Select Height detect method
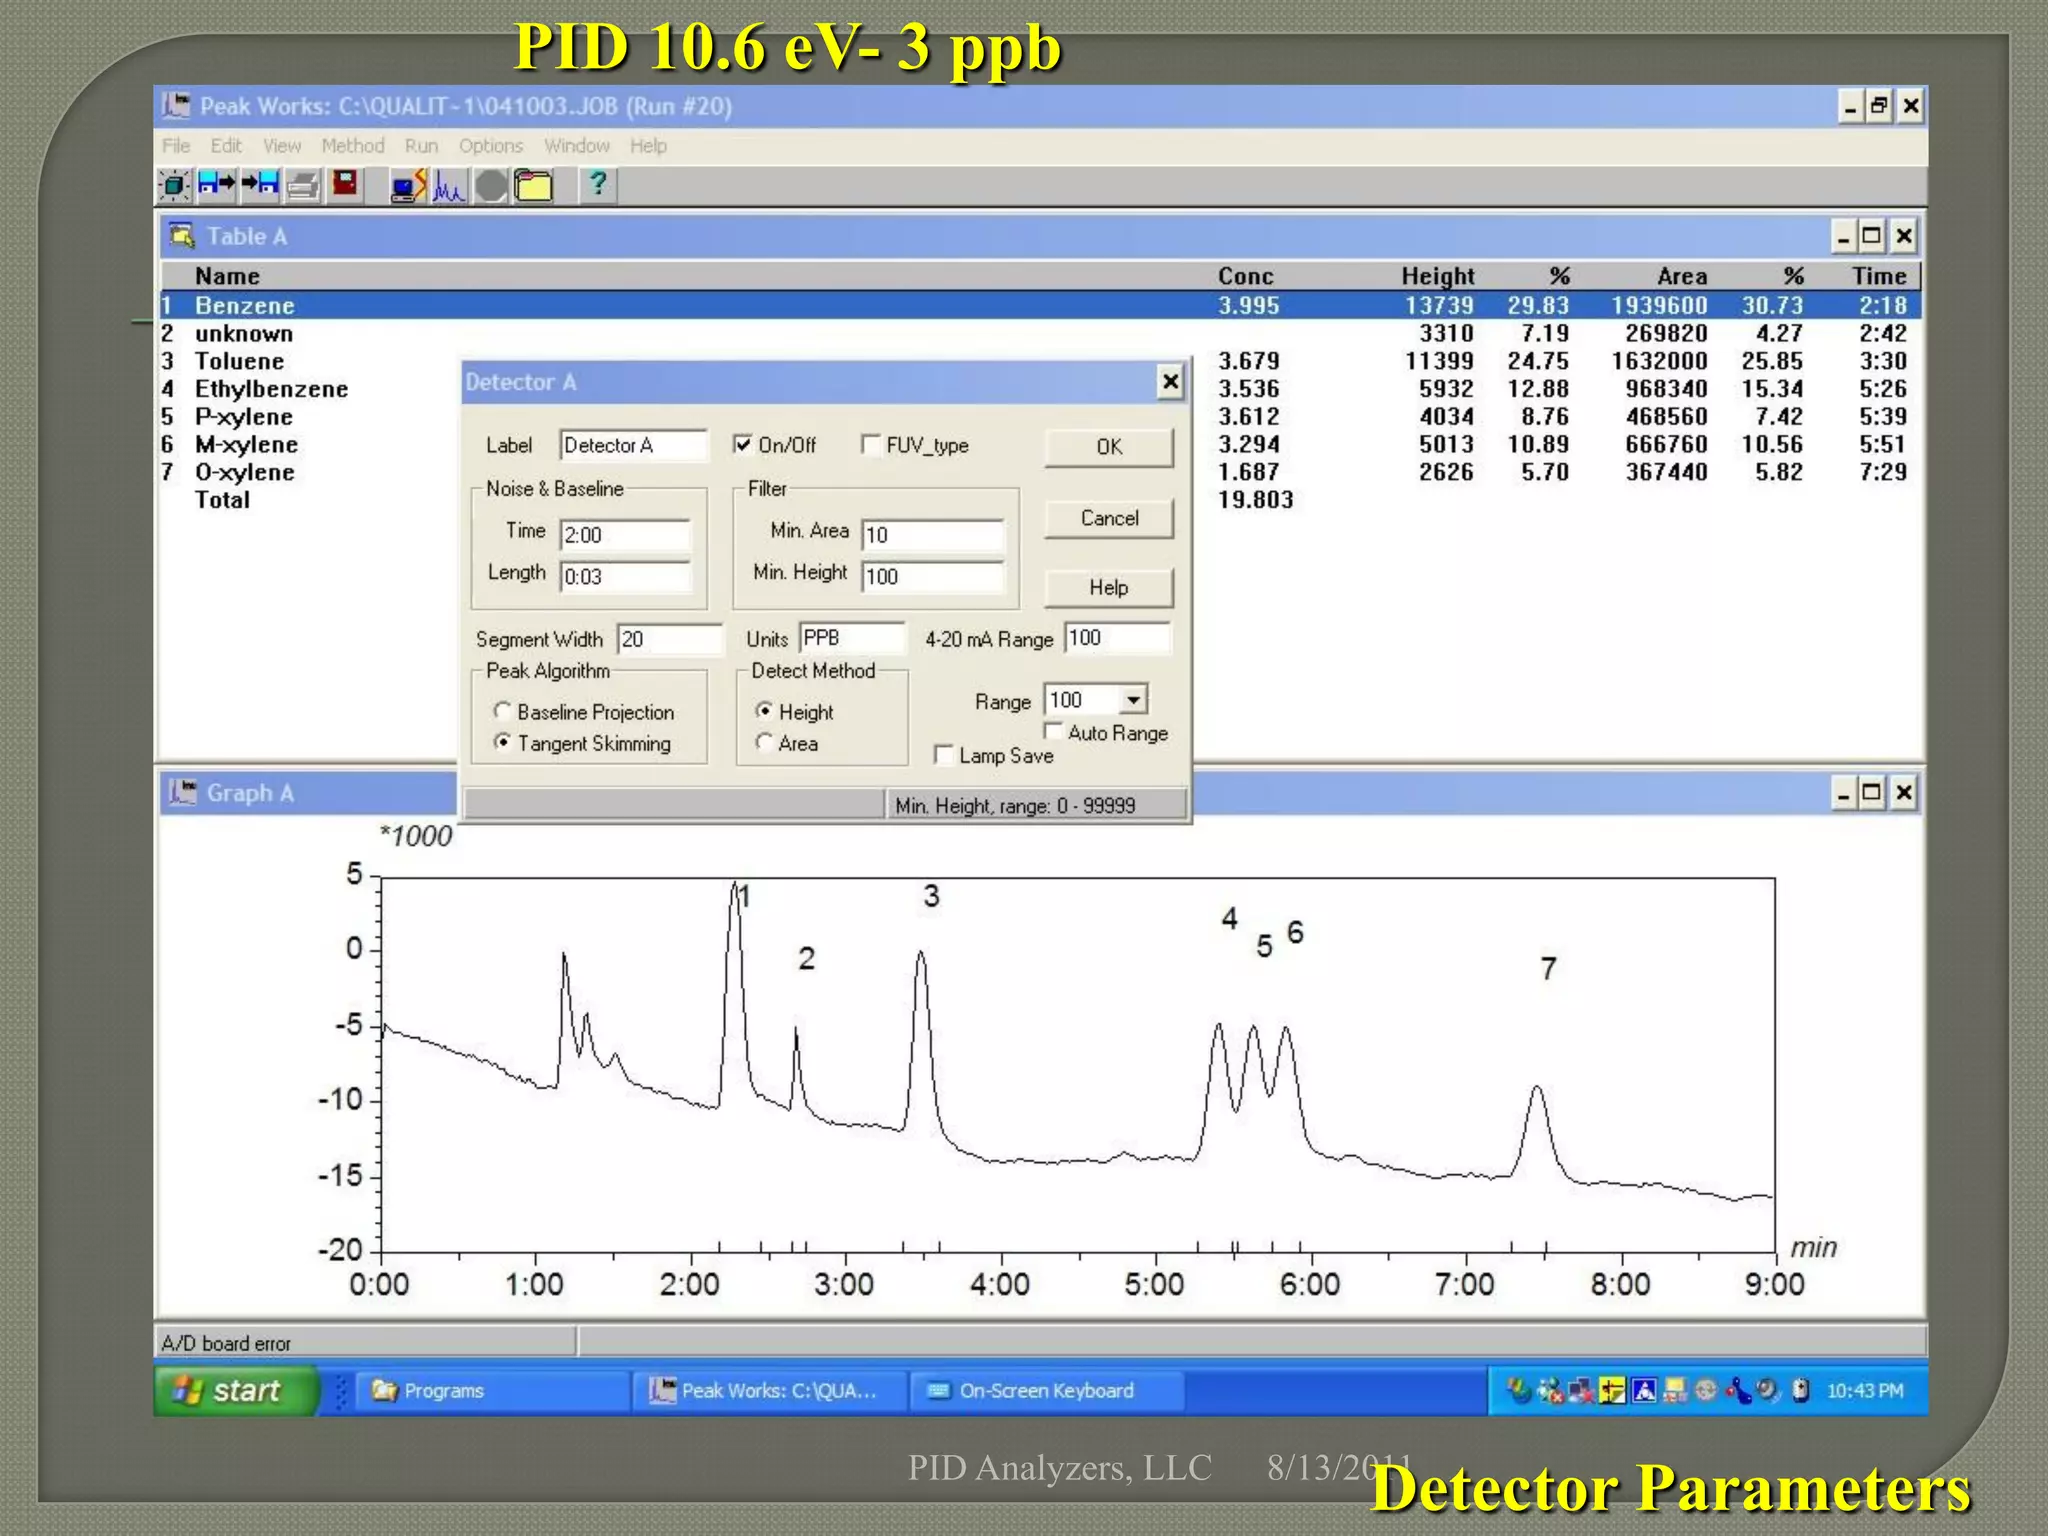This screenshot has width=2048, height=1536. click(764, 711)
